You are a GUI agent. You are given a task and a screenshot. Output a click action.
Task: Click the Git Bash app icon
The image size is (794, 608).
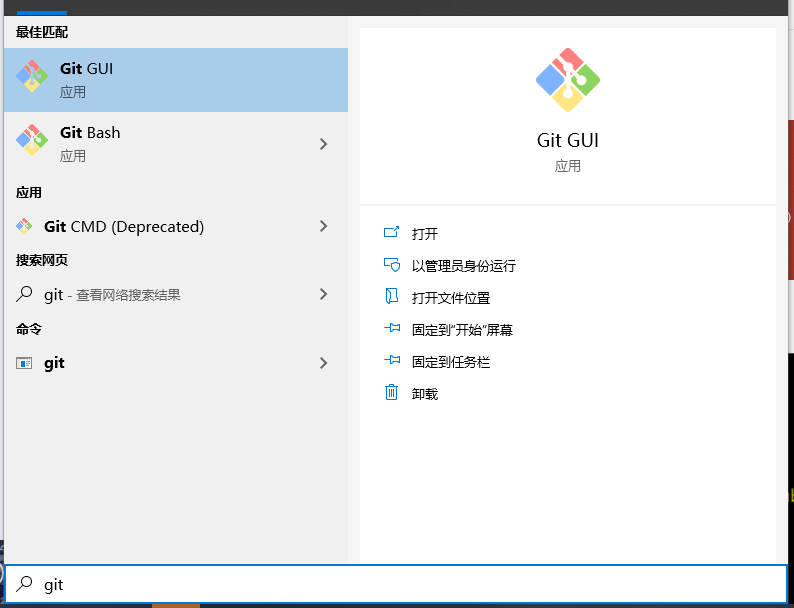point(32,140)
